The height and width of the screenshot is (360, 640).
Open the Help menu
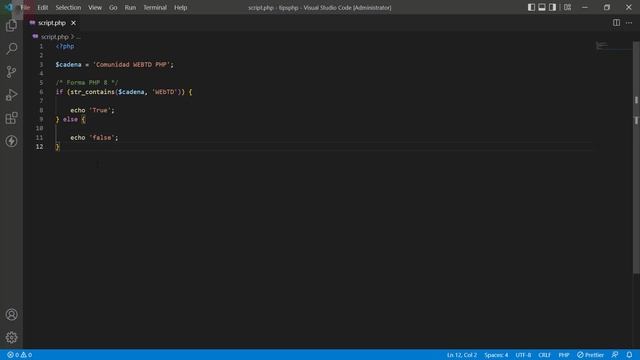[180, 7]
